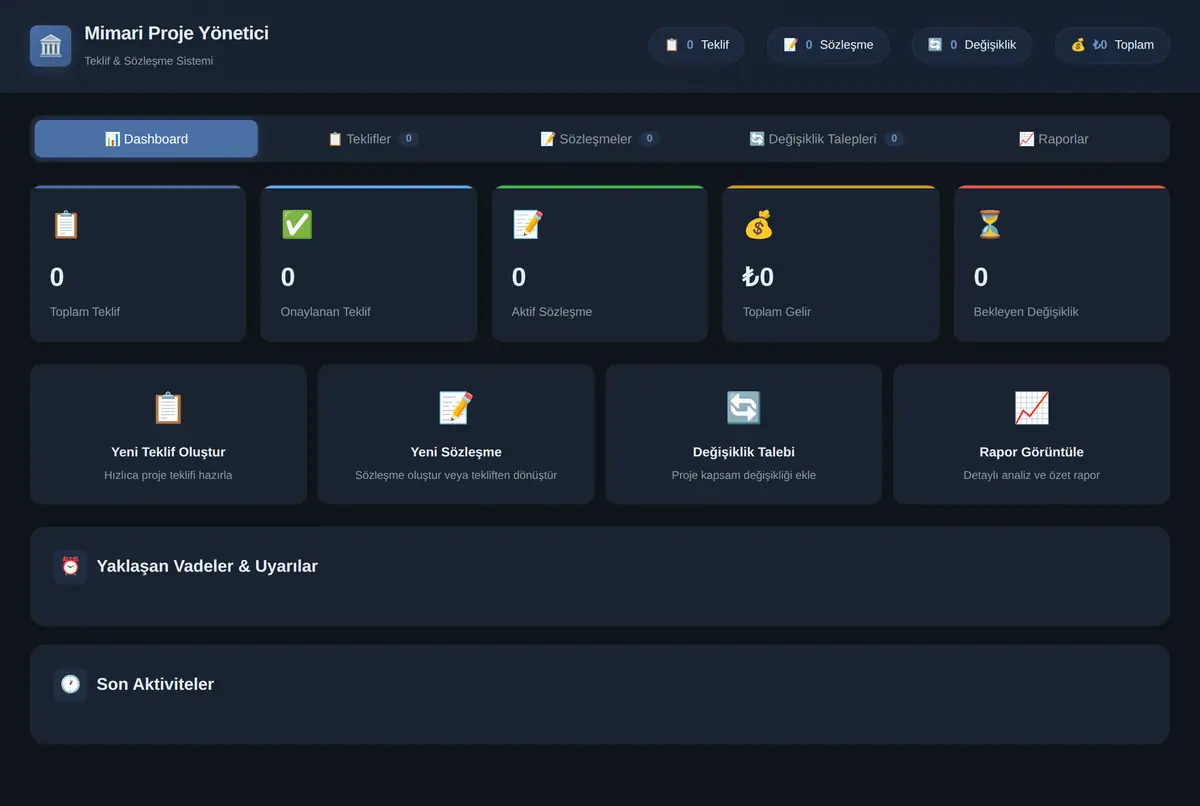
Task: Click clipboard icon on Toplam Teklif card
Action: click(65, 225)
